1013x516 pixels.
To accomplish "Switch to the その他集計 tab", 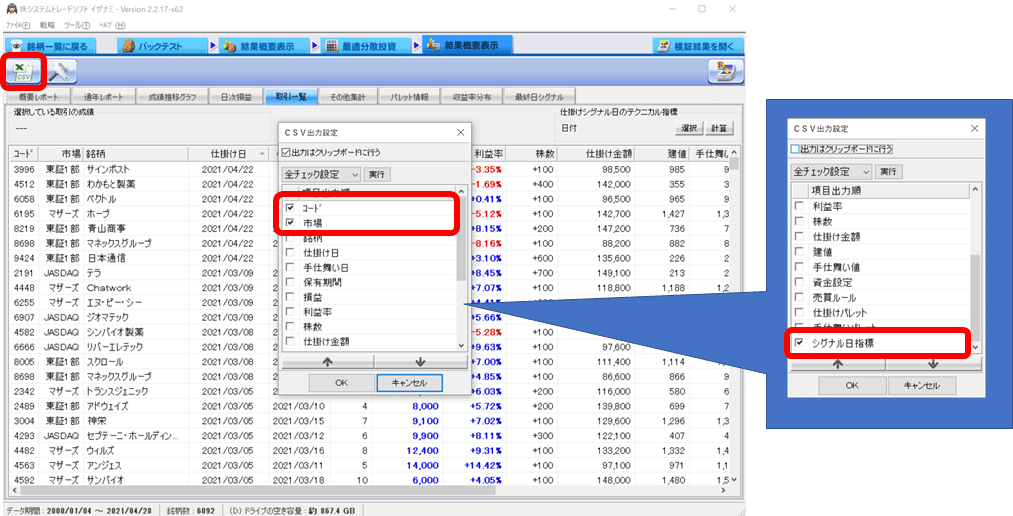I will coord(348,97).
